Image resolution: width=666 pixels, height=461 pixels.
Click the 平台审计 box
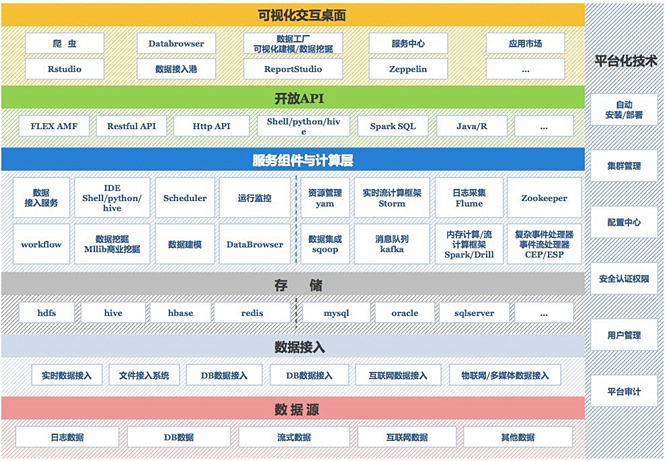[624, 391]
